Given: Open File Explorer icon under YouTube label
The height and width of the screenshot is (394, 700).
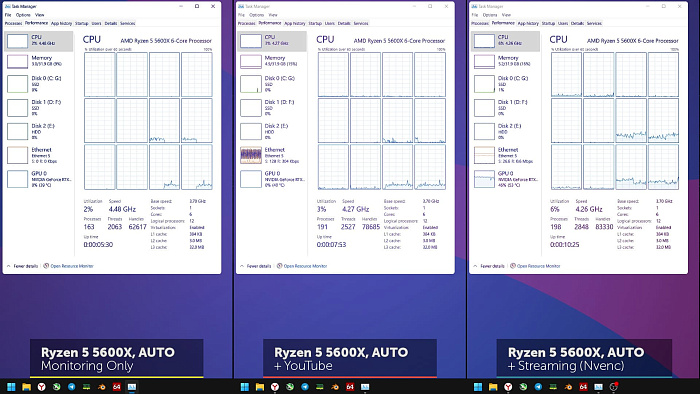Looking at the screenshot, I should (260, 387).
